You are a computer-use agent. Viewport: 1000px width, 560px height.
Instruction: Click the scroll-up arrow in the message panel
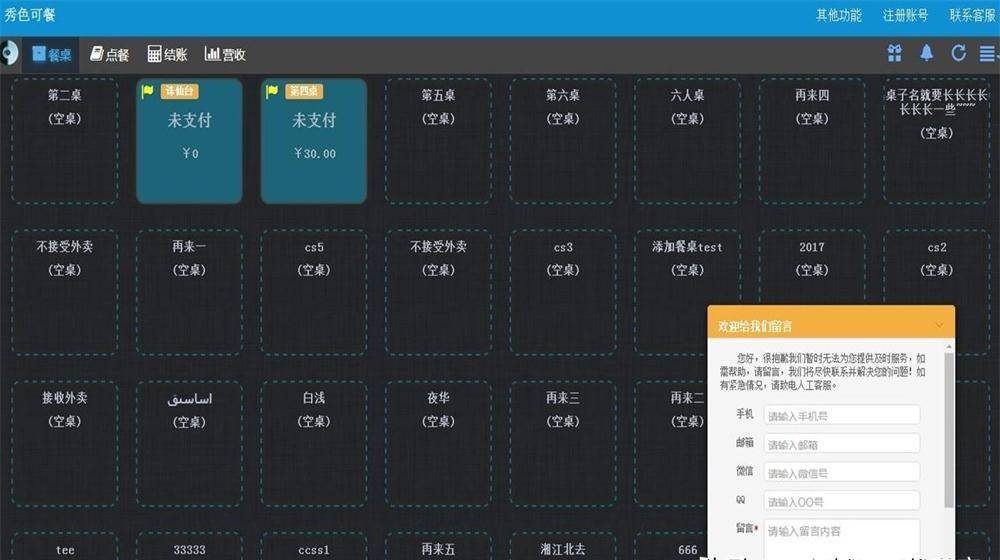(949, 346)
